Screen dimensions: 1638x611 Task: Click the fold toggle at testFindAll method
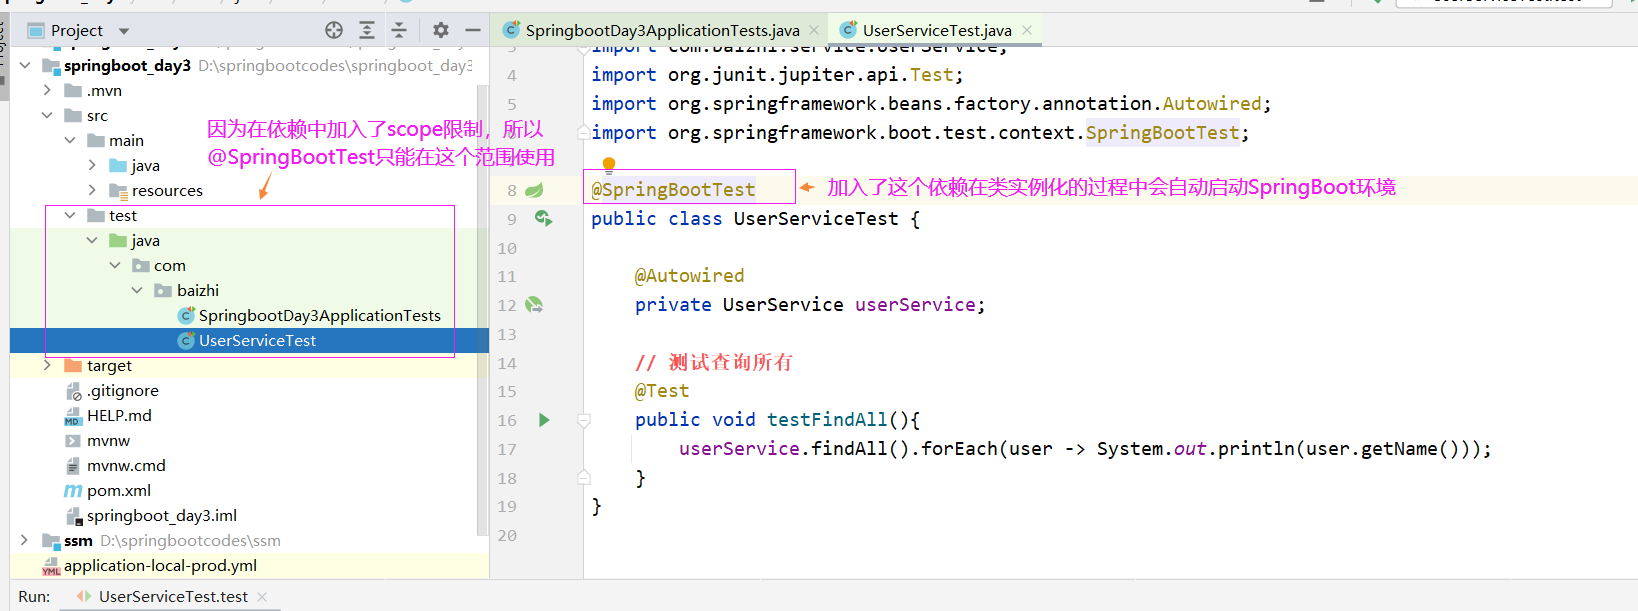(584, 420)
